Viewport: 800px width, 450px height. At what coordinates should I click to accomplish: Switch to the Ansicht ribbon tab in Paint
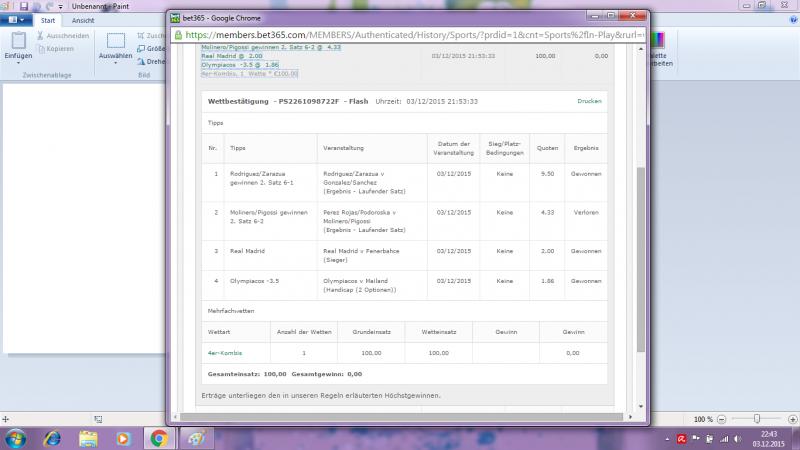click(83, 20)
